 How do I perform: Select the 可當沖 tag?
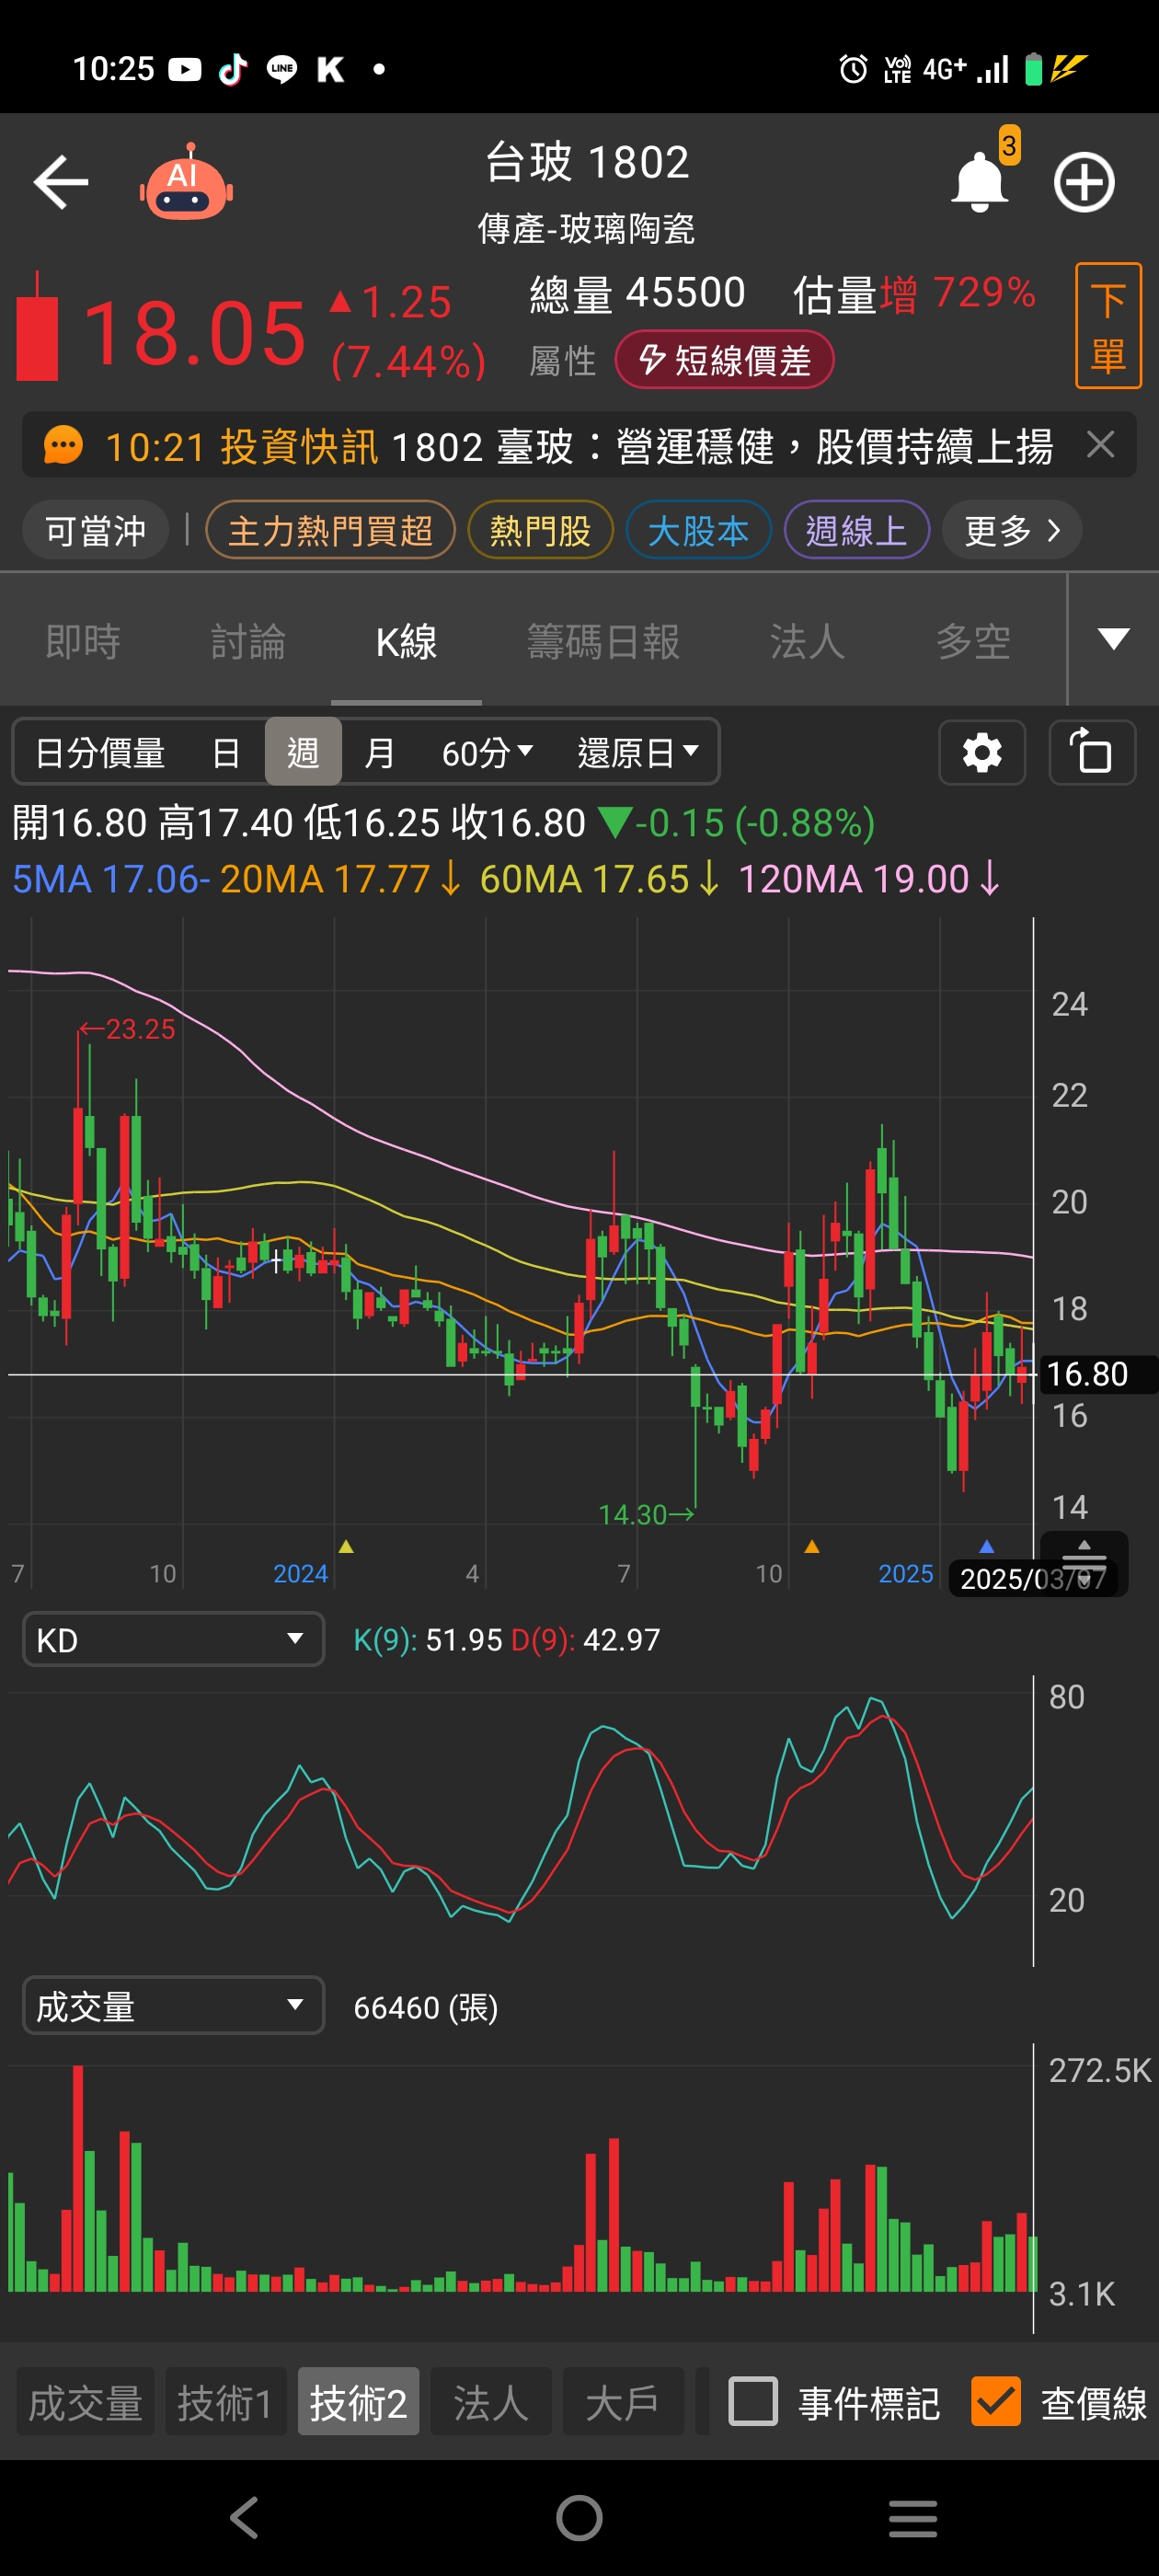95,530
